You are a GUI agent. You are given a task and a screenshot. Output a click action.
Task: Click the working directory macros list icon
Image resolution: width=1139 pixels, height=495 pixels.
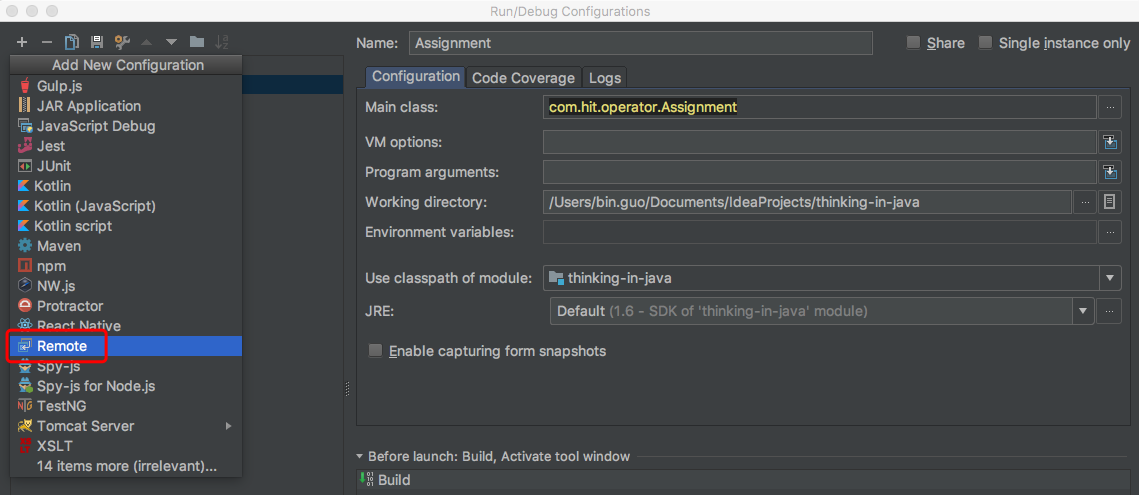pos(1109,202)
